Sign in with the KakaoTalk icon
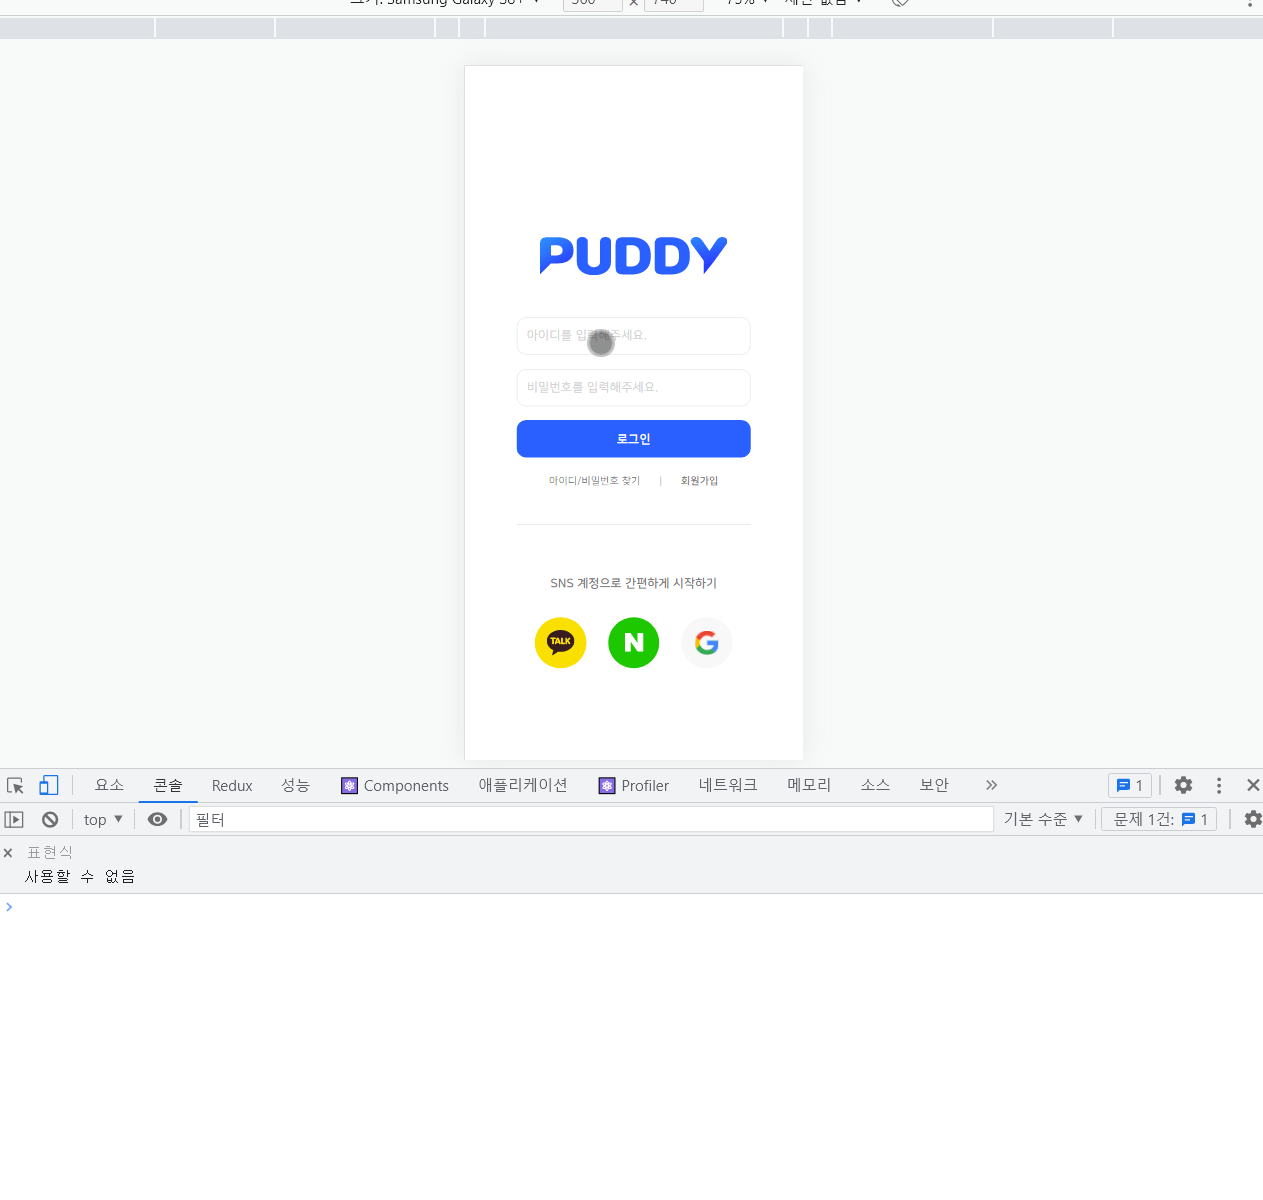 (560, 643)
